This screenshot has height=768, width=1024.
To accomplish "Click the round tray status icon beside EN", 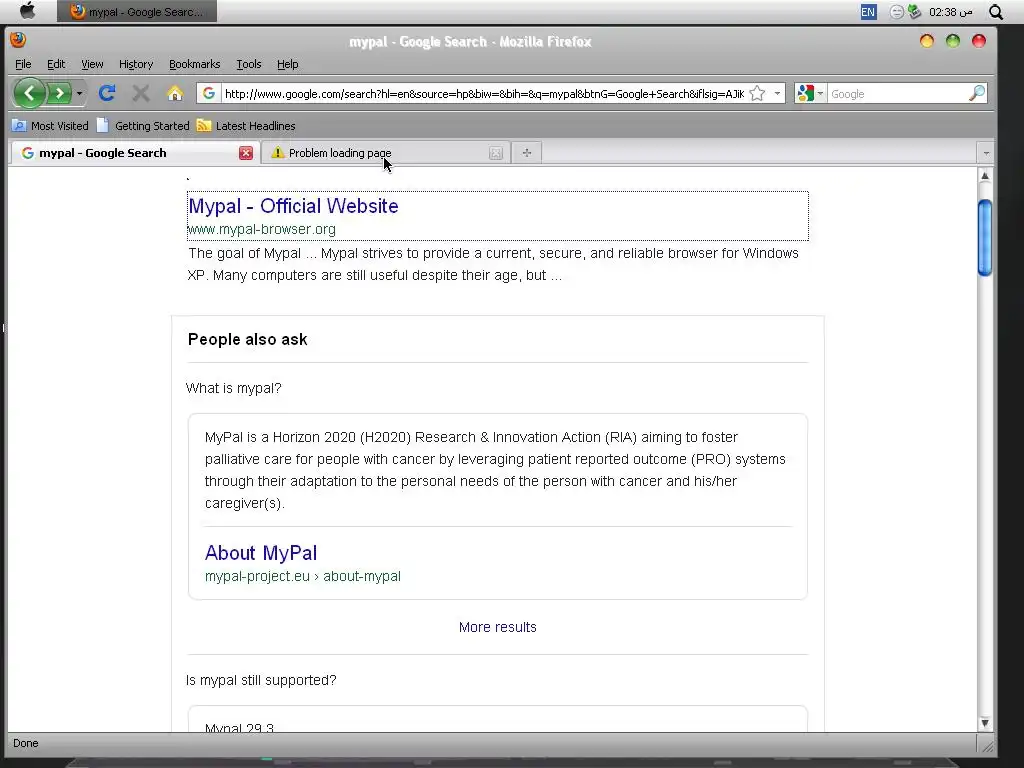I will coord(897,12).
